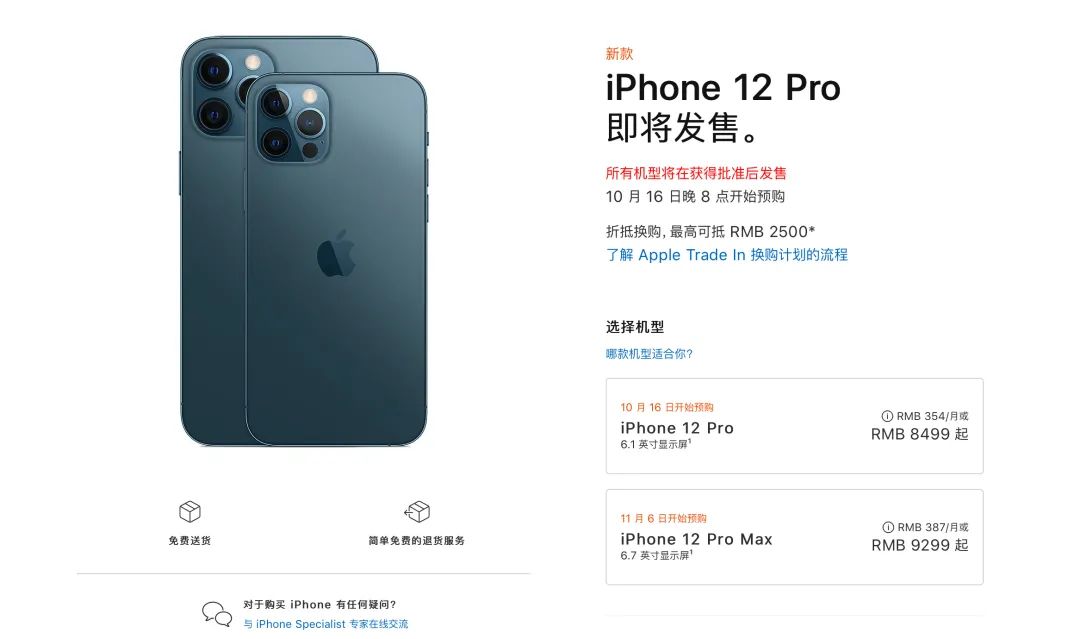The image size is (1080, 639).
Task: Click the 对于购买 iPhone 有任何疑问? text
Action: pyautogui.click(x=320, y=605)
